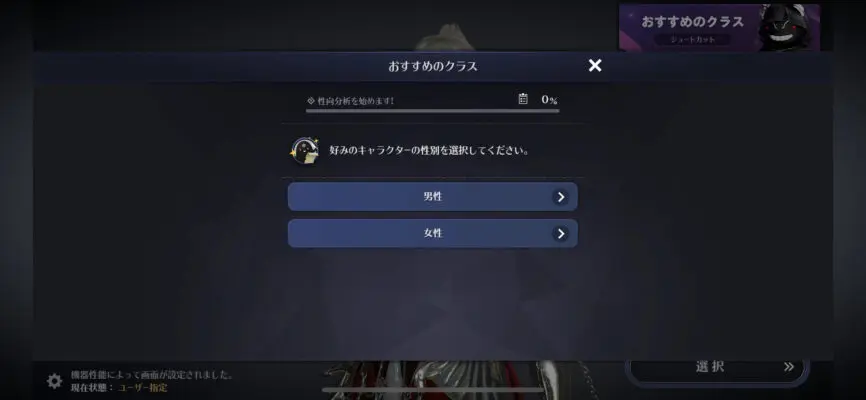The width and height of the screenshot is (866, 400).
Task: Close the おすすめのクラス dialog with X
Action: tap(595, 66)
